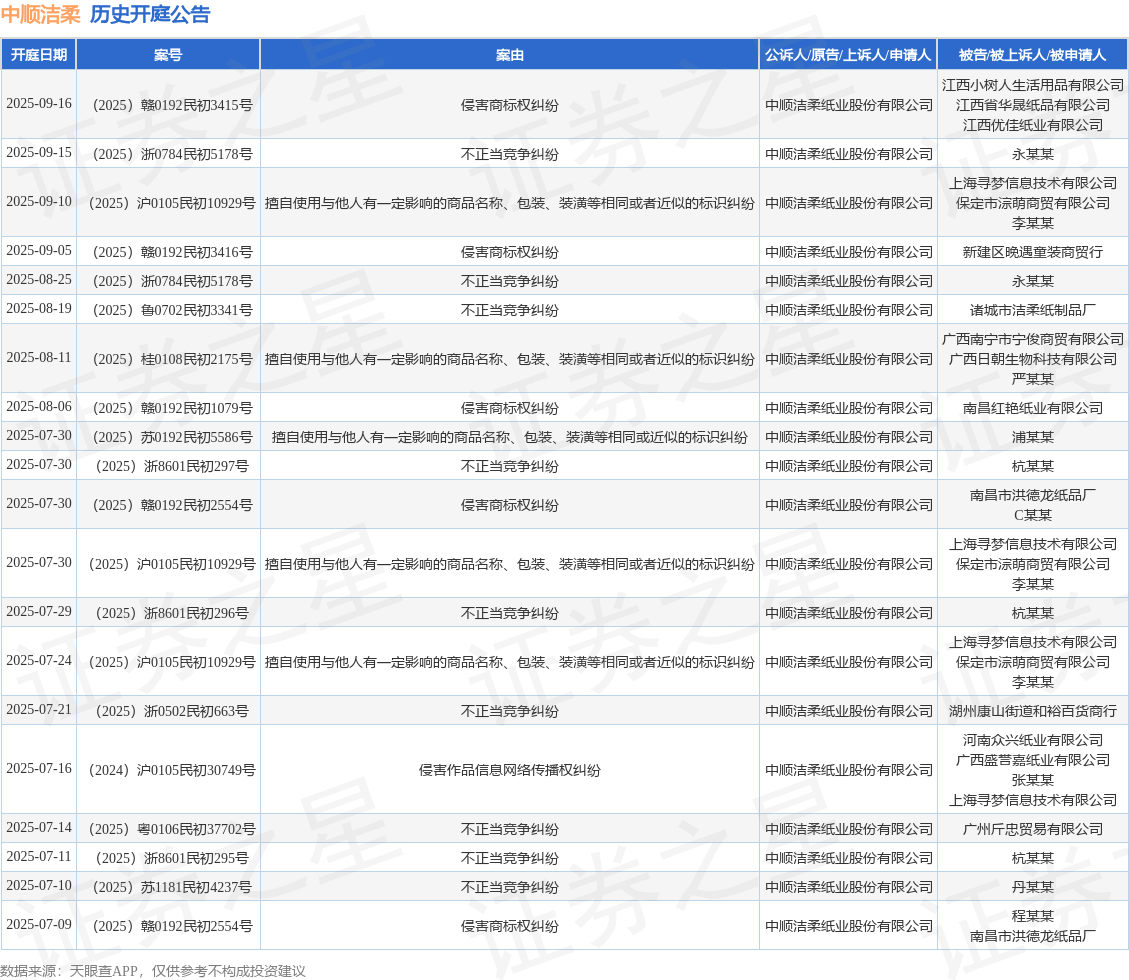The width and height of the screenshot is (1129, 980).
Task: Click defendant 浦某某
Action: 1033,436
